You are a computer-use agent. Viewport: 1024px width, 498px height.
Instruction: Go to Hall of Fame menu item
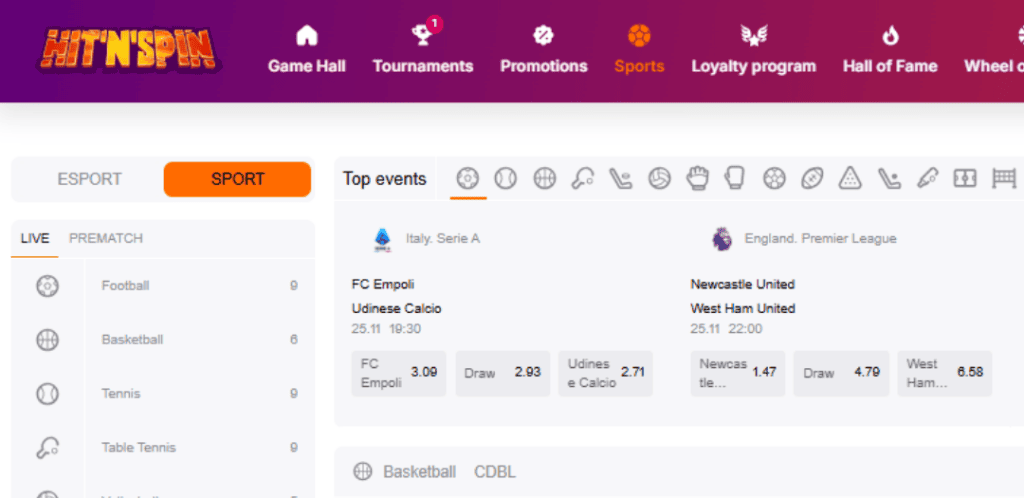tap(890, 67)
